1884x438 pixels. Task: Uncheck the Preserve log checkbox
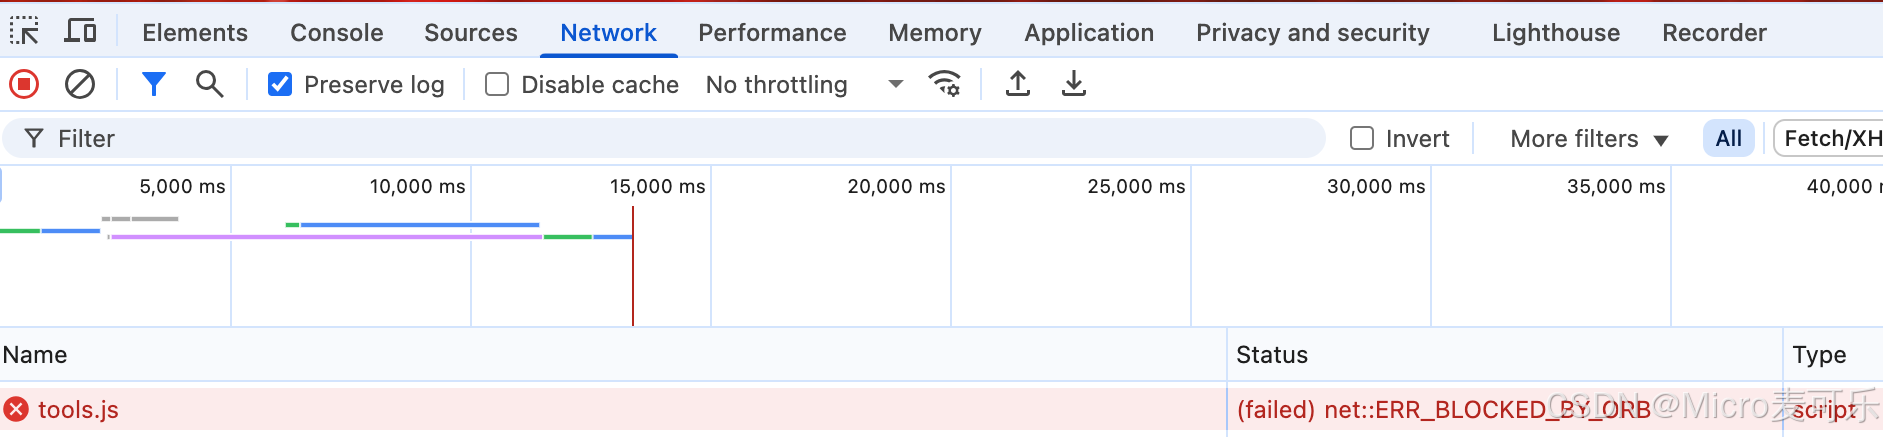[281, 85]
